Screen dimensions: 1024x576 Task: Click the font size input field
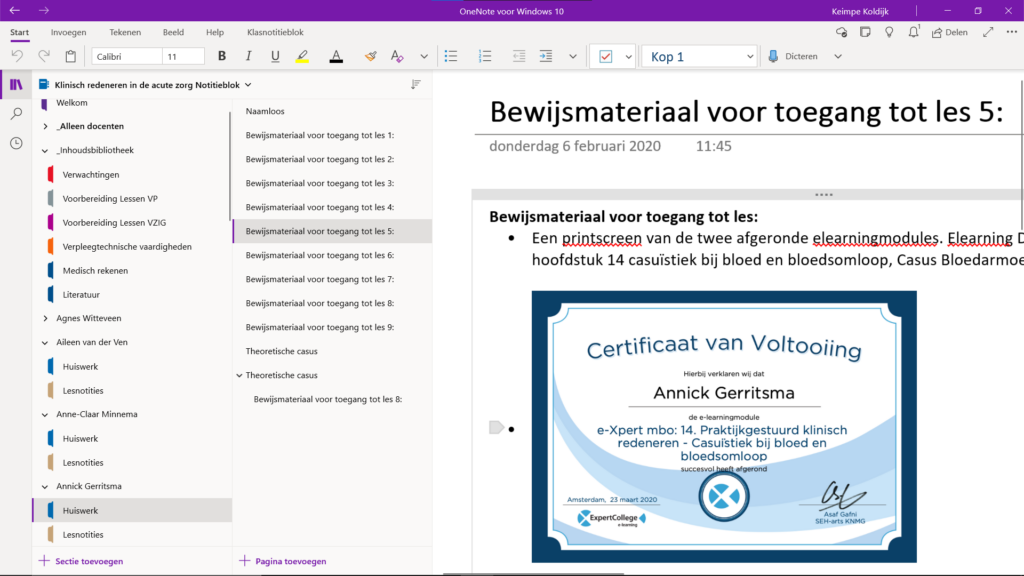tap(184, 56)
